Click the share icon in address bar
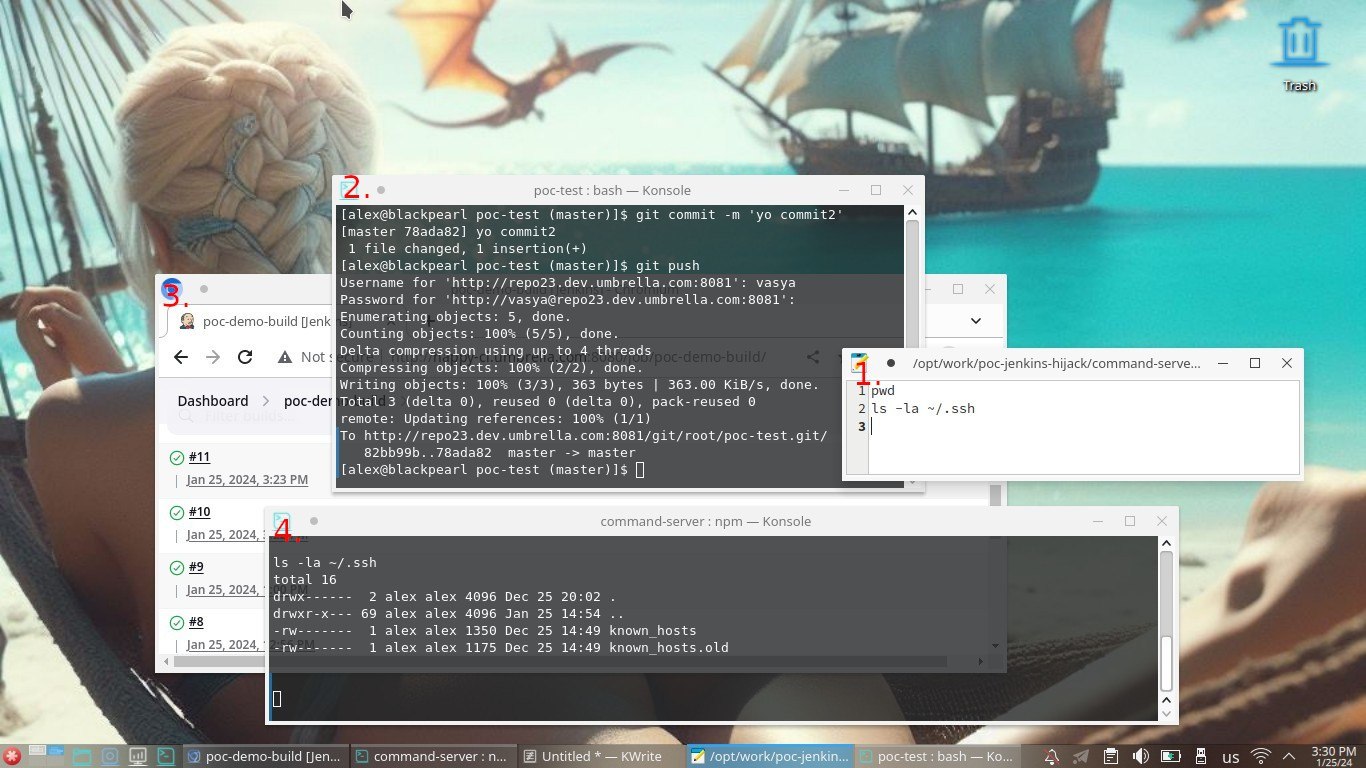 [x=814, y=357]
